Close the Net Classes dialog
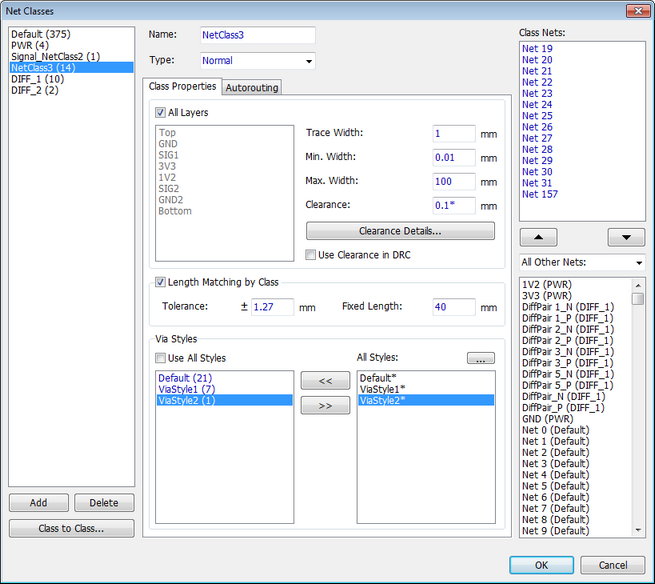The height and width of the screenshot is (584, 655). (638, 11)
